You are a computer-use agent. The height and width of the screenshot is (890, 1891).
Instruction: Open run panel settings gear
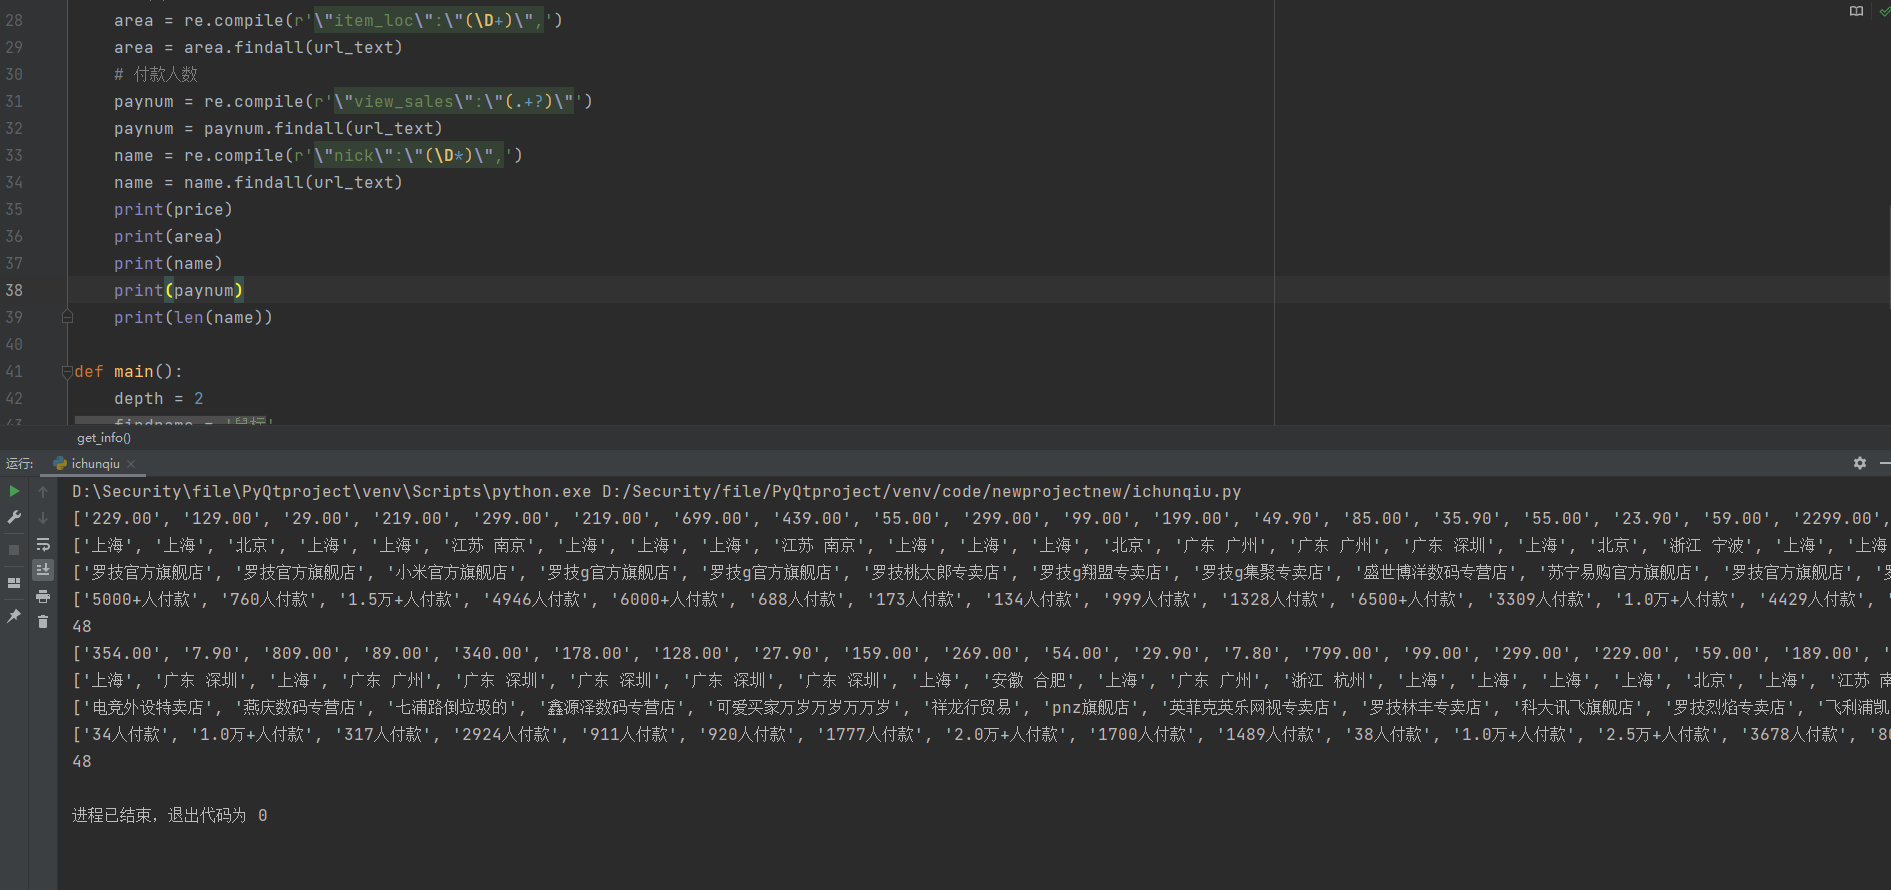pos(1860,463)
